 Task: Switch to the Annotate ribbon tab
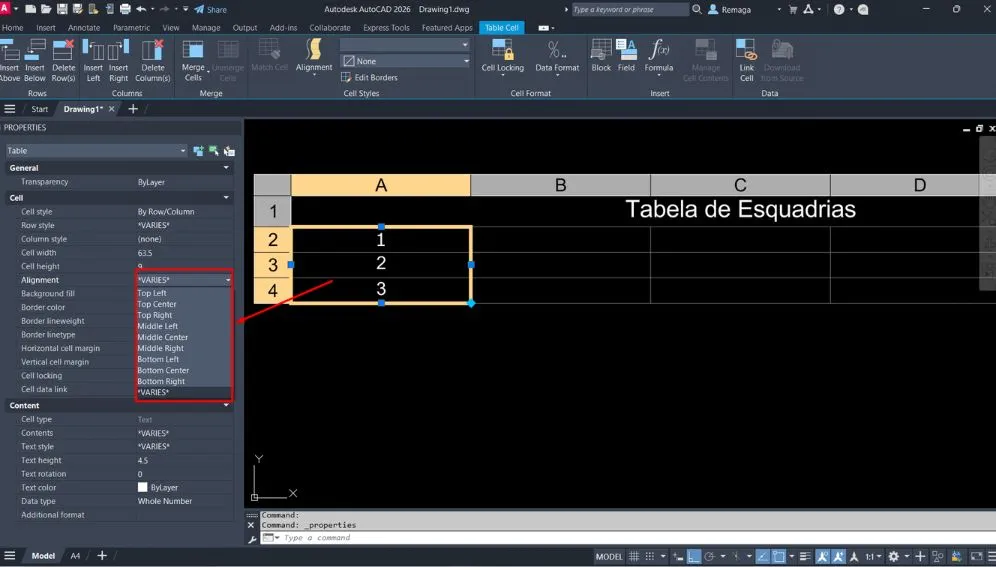[84, 28]
